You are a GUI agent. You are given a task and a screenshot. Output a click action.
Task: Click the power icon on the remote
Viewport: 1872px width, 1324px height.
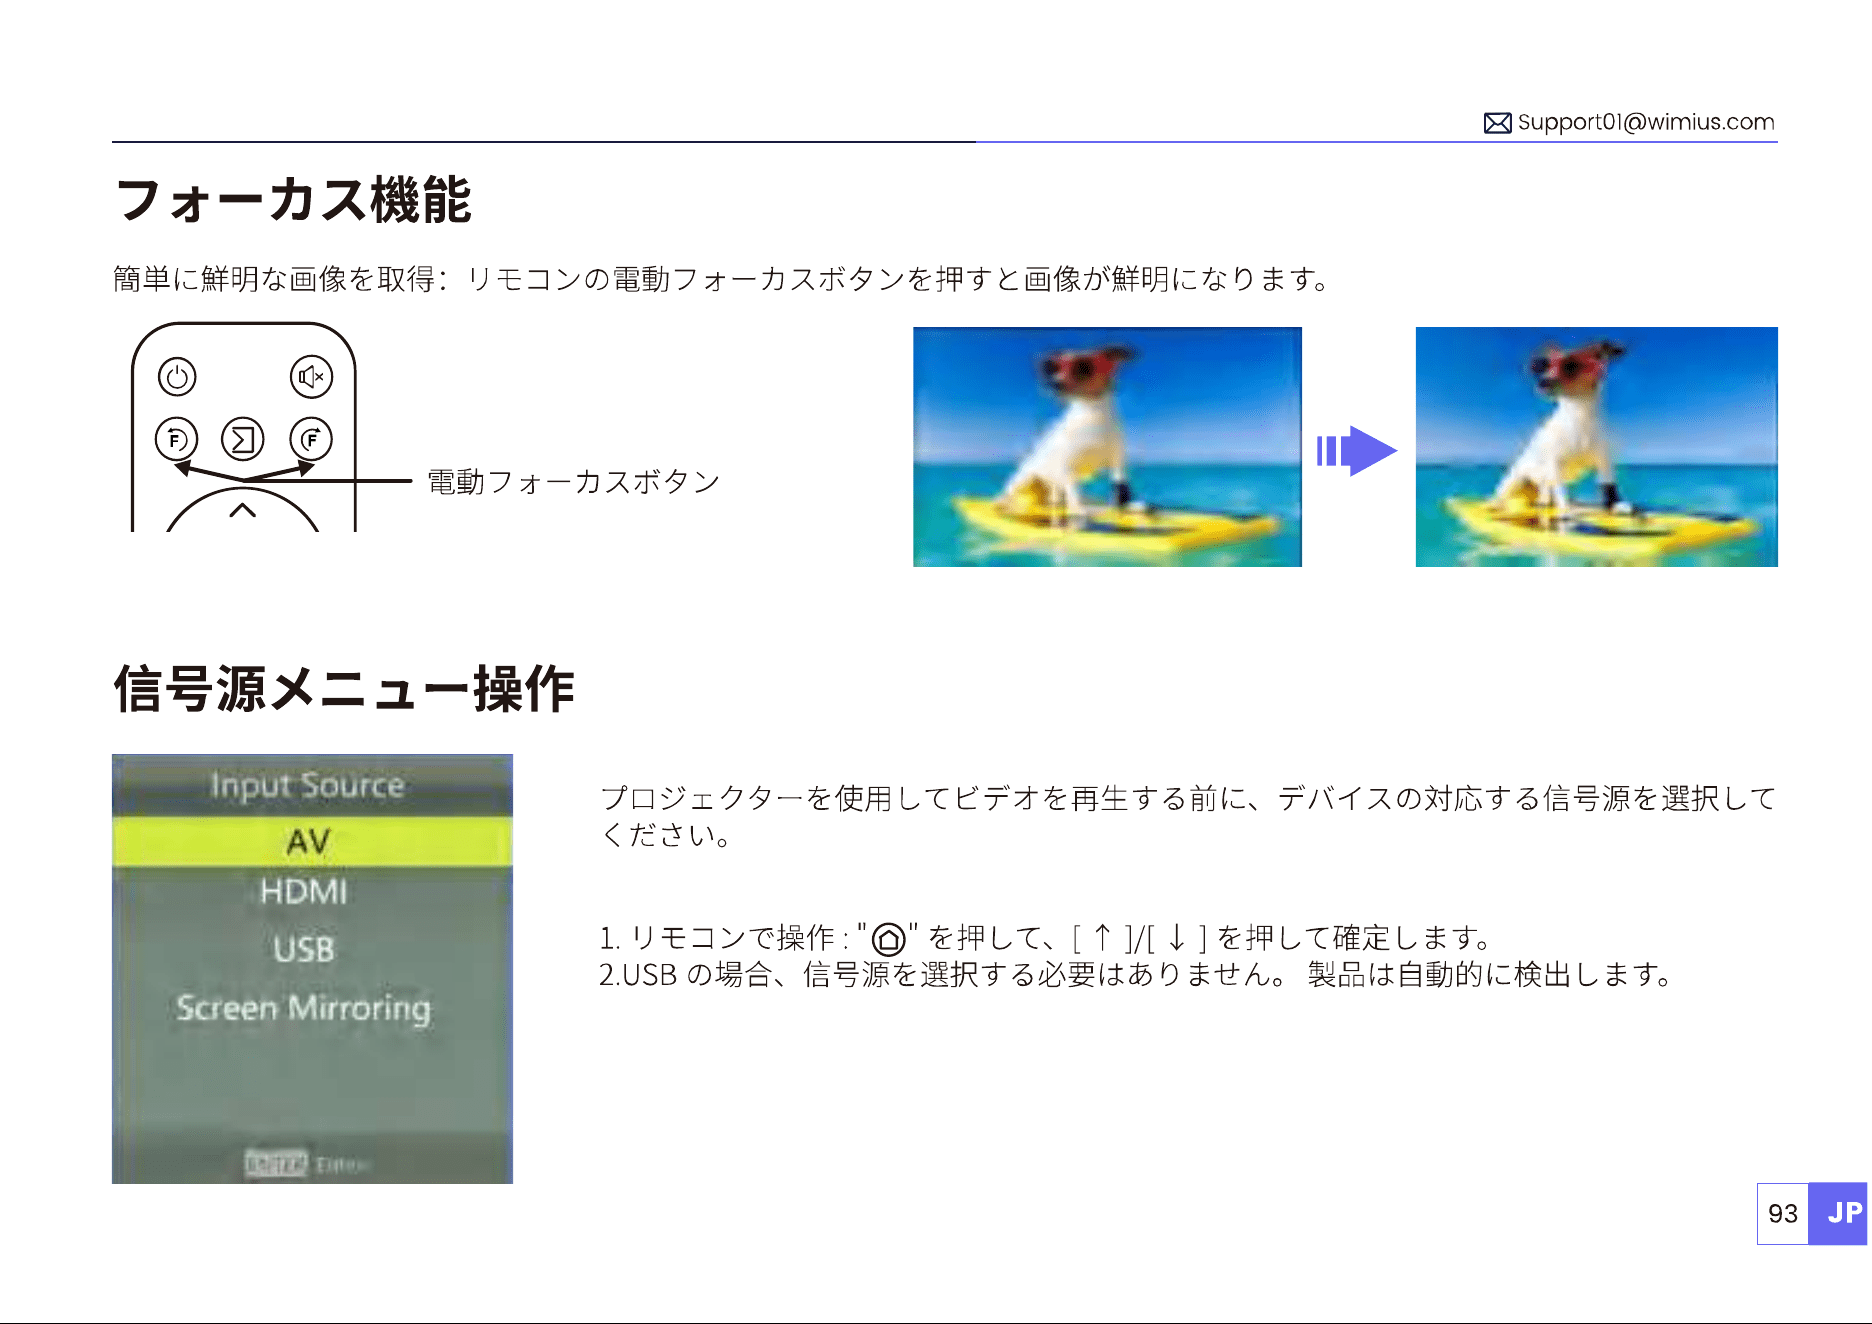coord(177,377)
